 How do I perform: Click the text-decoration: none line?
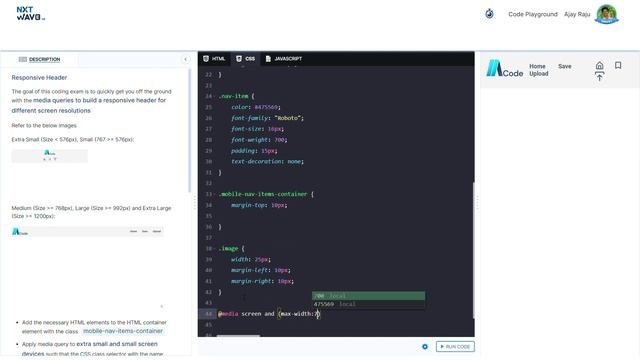point(267,162)
